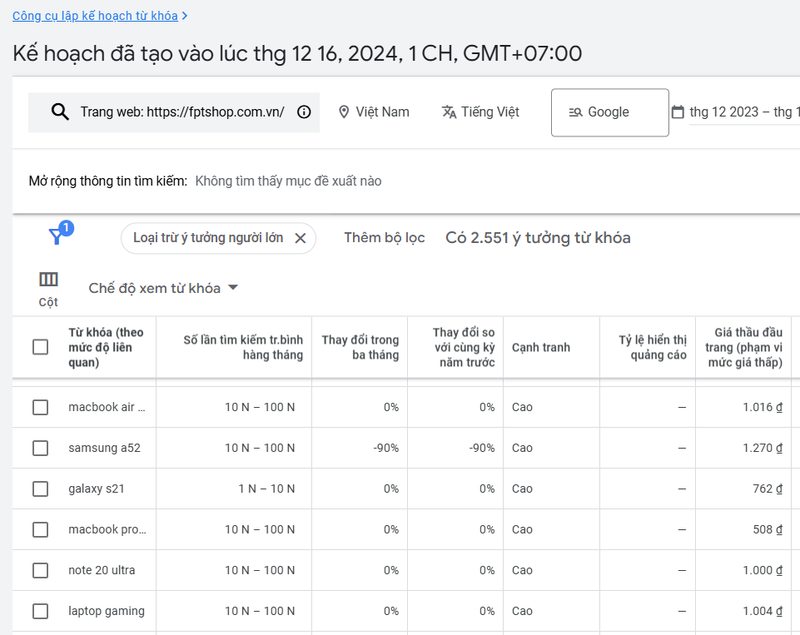
Task: Click Có 2.551 ý tưởng từ khóa count
Action: click(538, 238)
